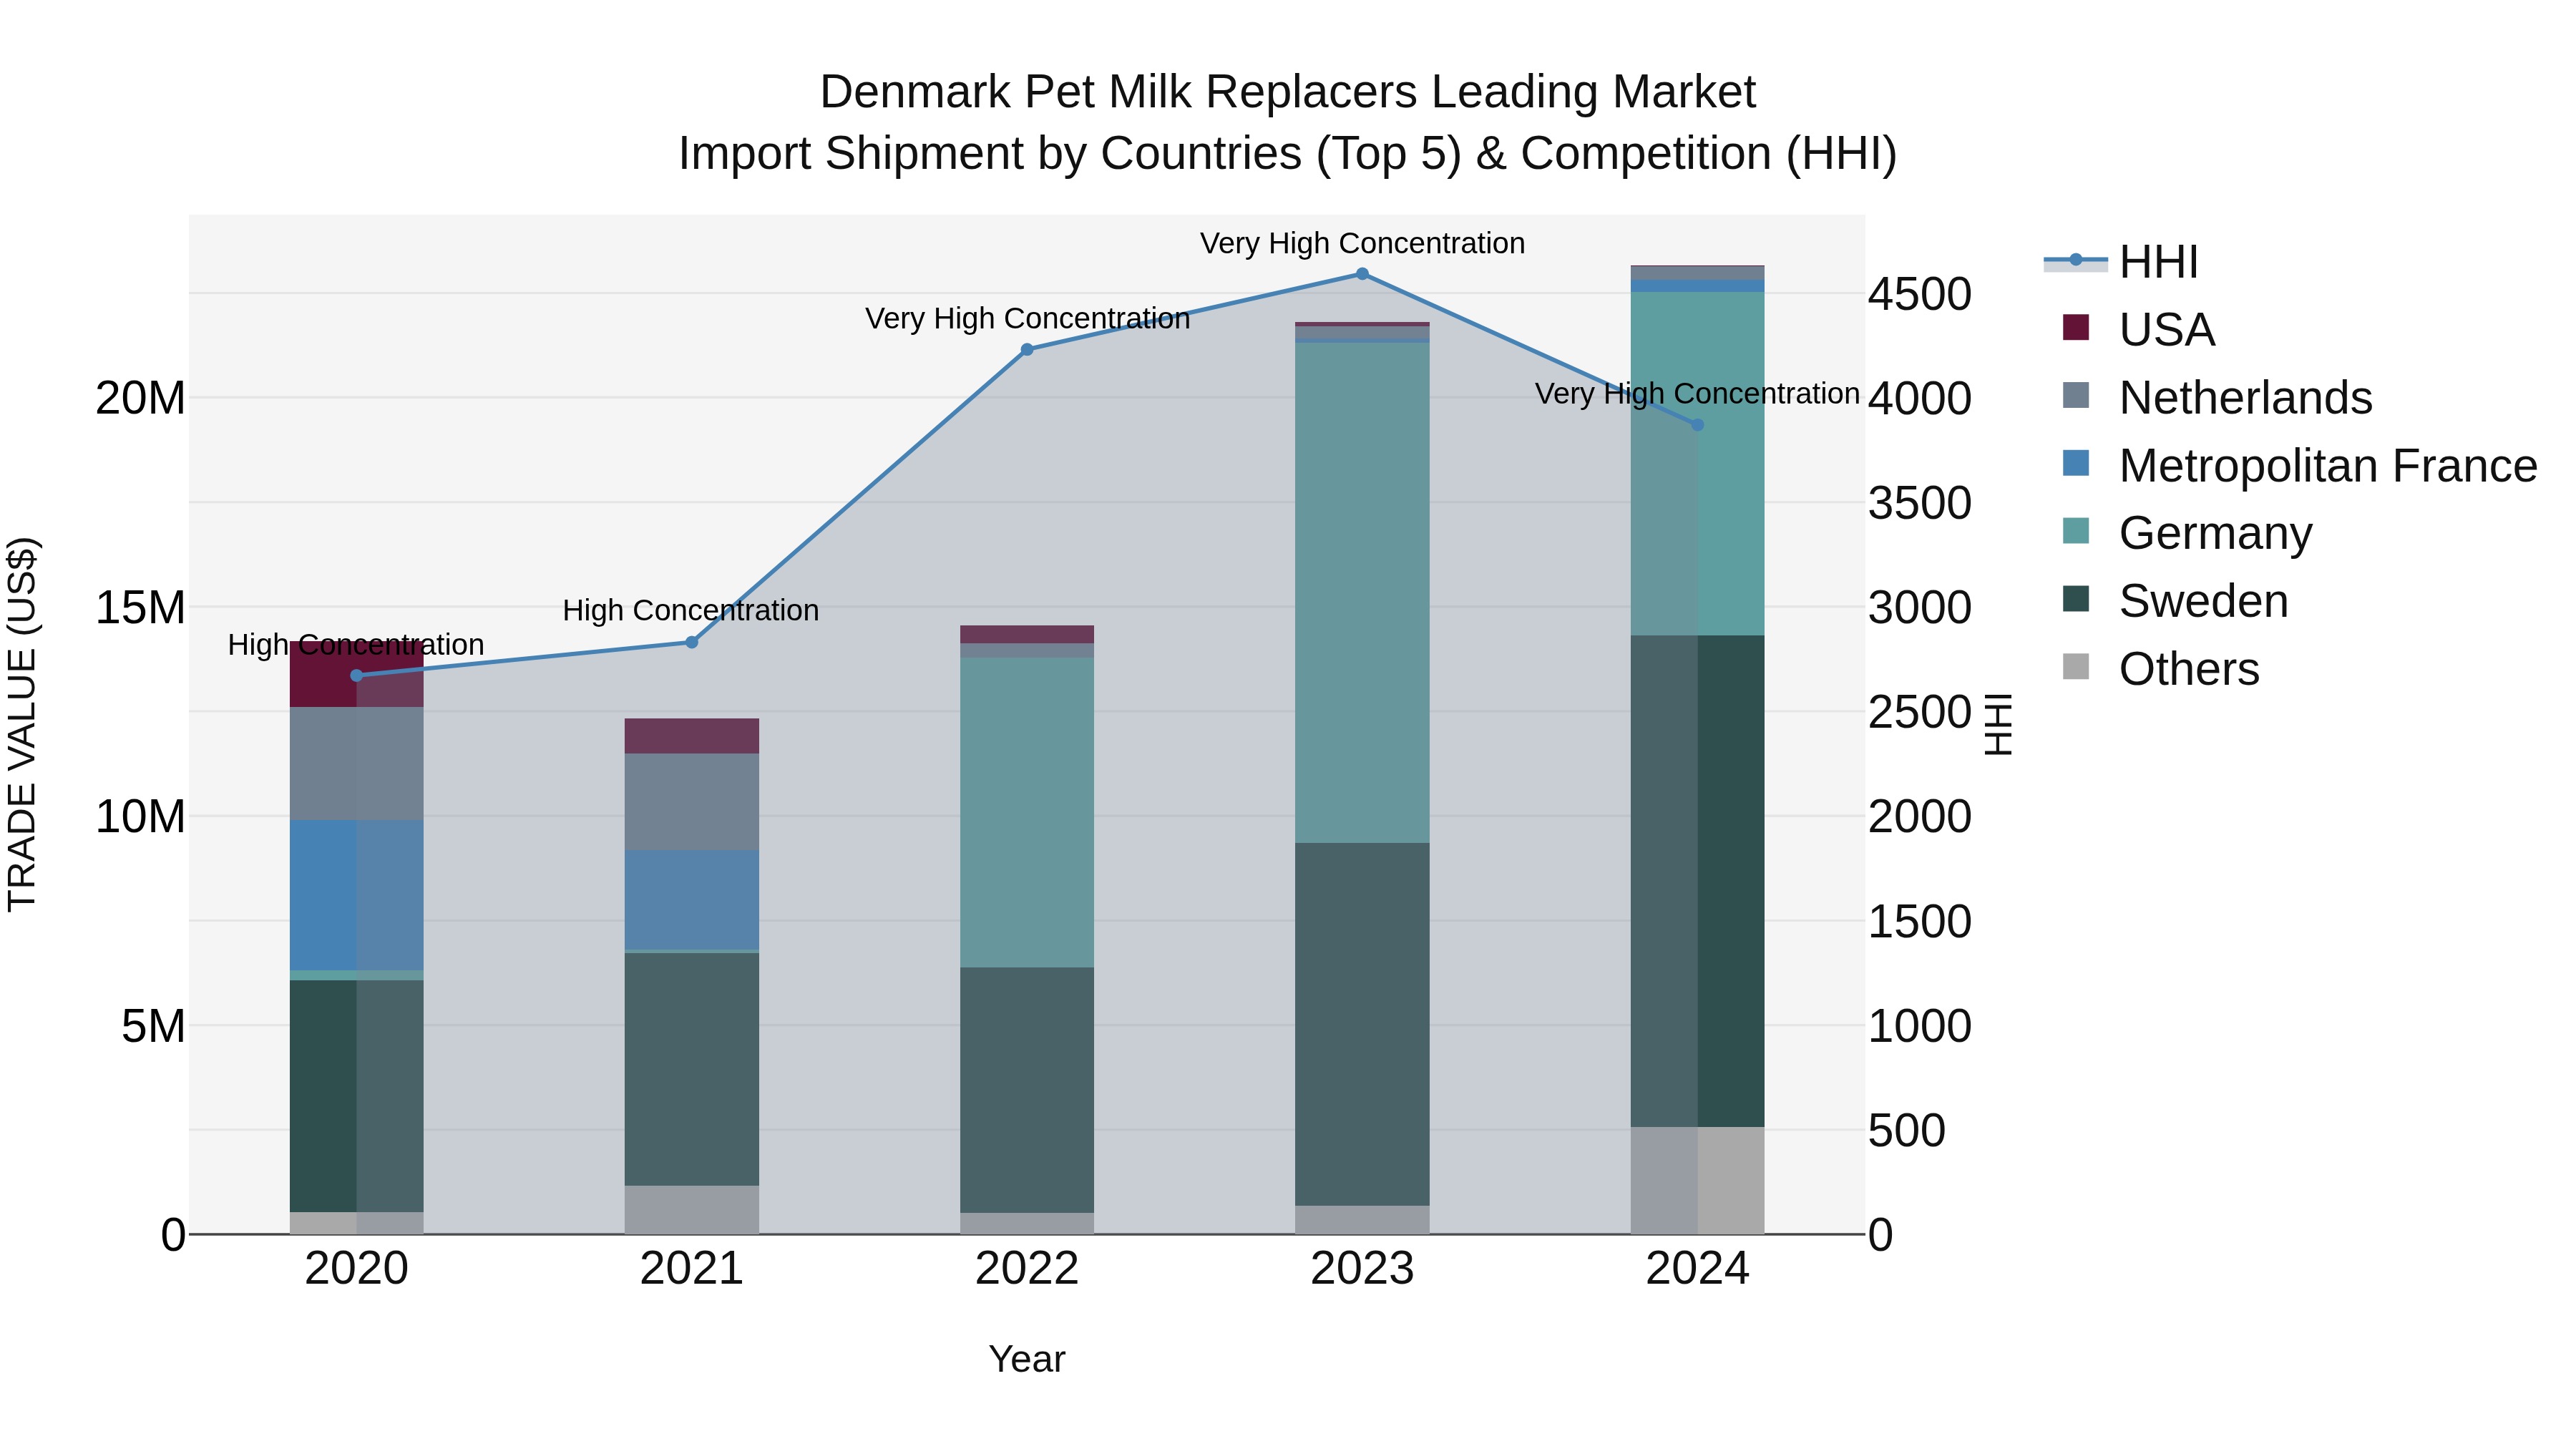
Task: Click the Germany segment of the 2024 bar
Action: click(x=1697, y=464)
